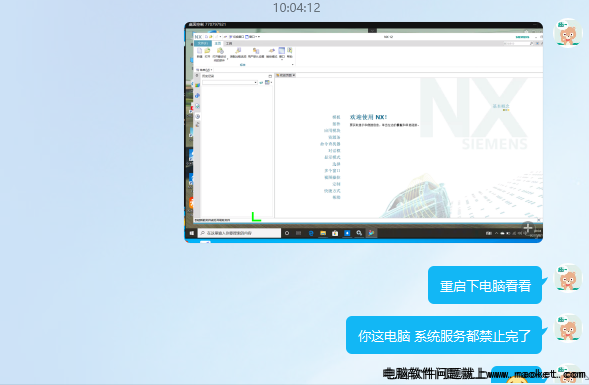
Task: Select the '你这电脑 系统服务都禁止完了' message bubble
Action: 444,335
